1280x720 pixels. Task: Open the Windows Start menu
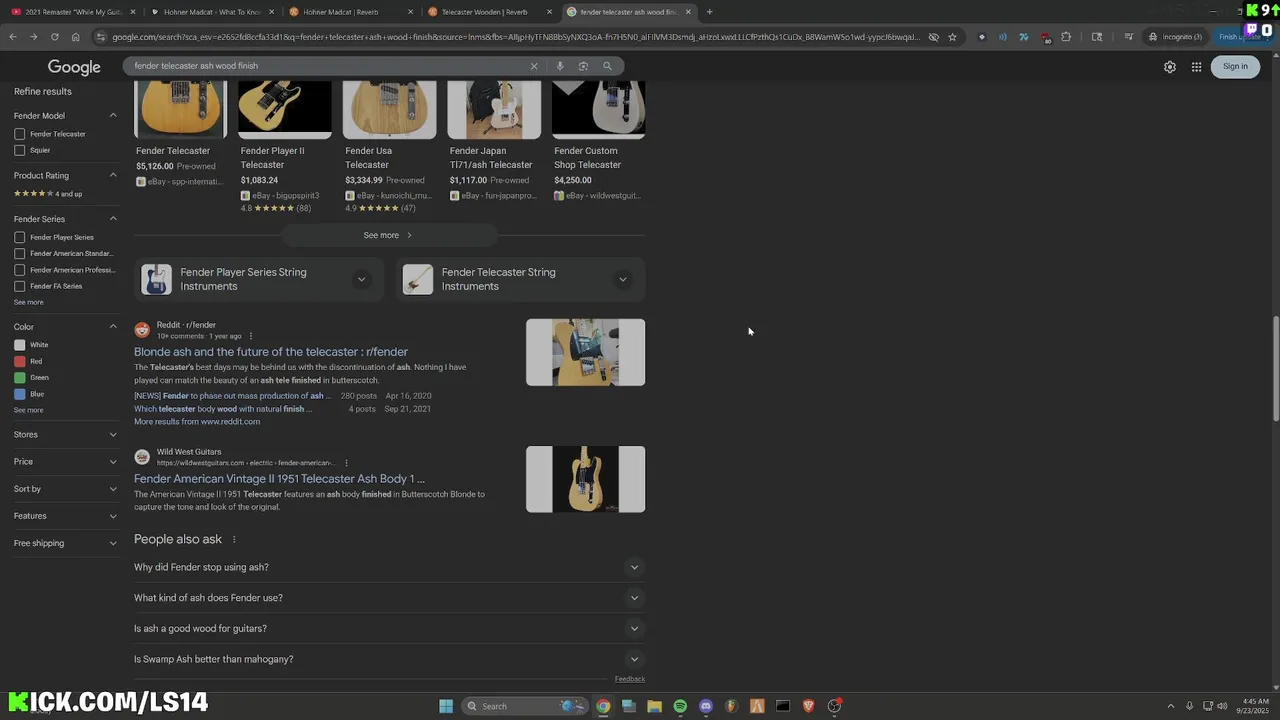446,706
